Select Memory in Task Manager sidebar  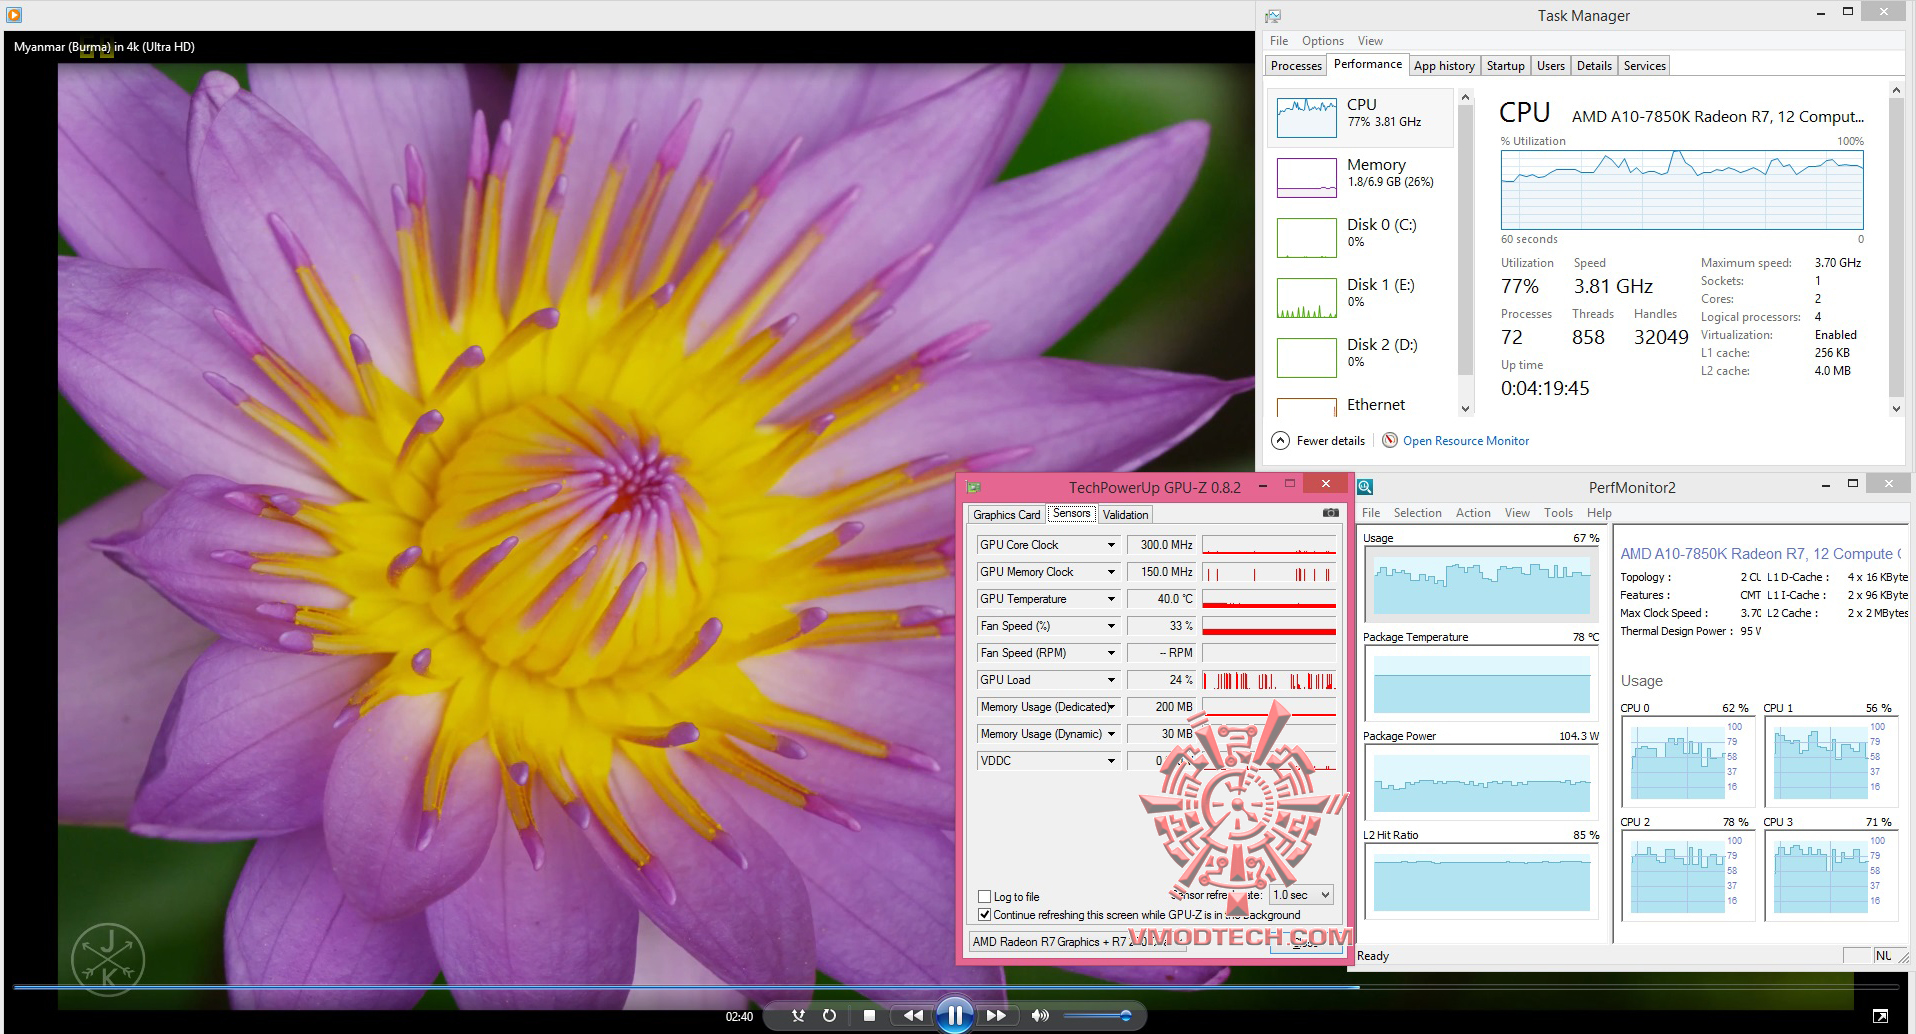coord(1360,177)
